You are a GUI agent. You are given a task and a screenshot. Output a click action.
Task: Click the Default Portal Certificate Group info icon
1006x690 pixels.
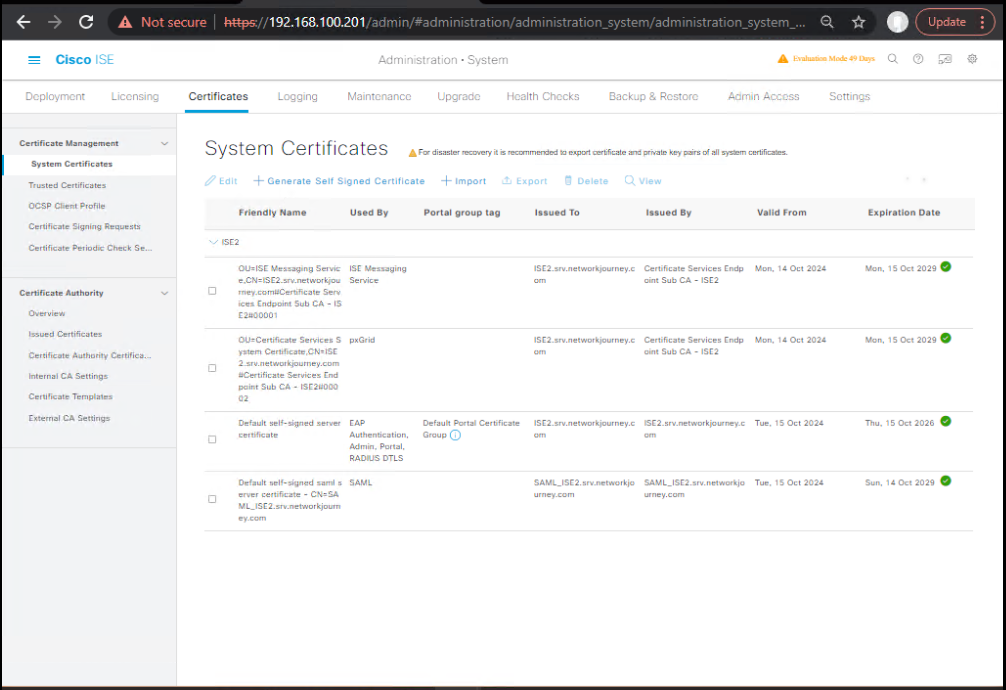pyautogui.click(x=456, y=435)
